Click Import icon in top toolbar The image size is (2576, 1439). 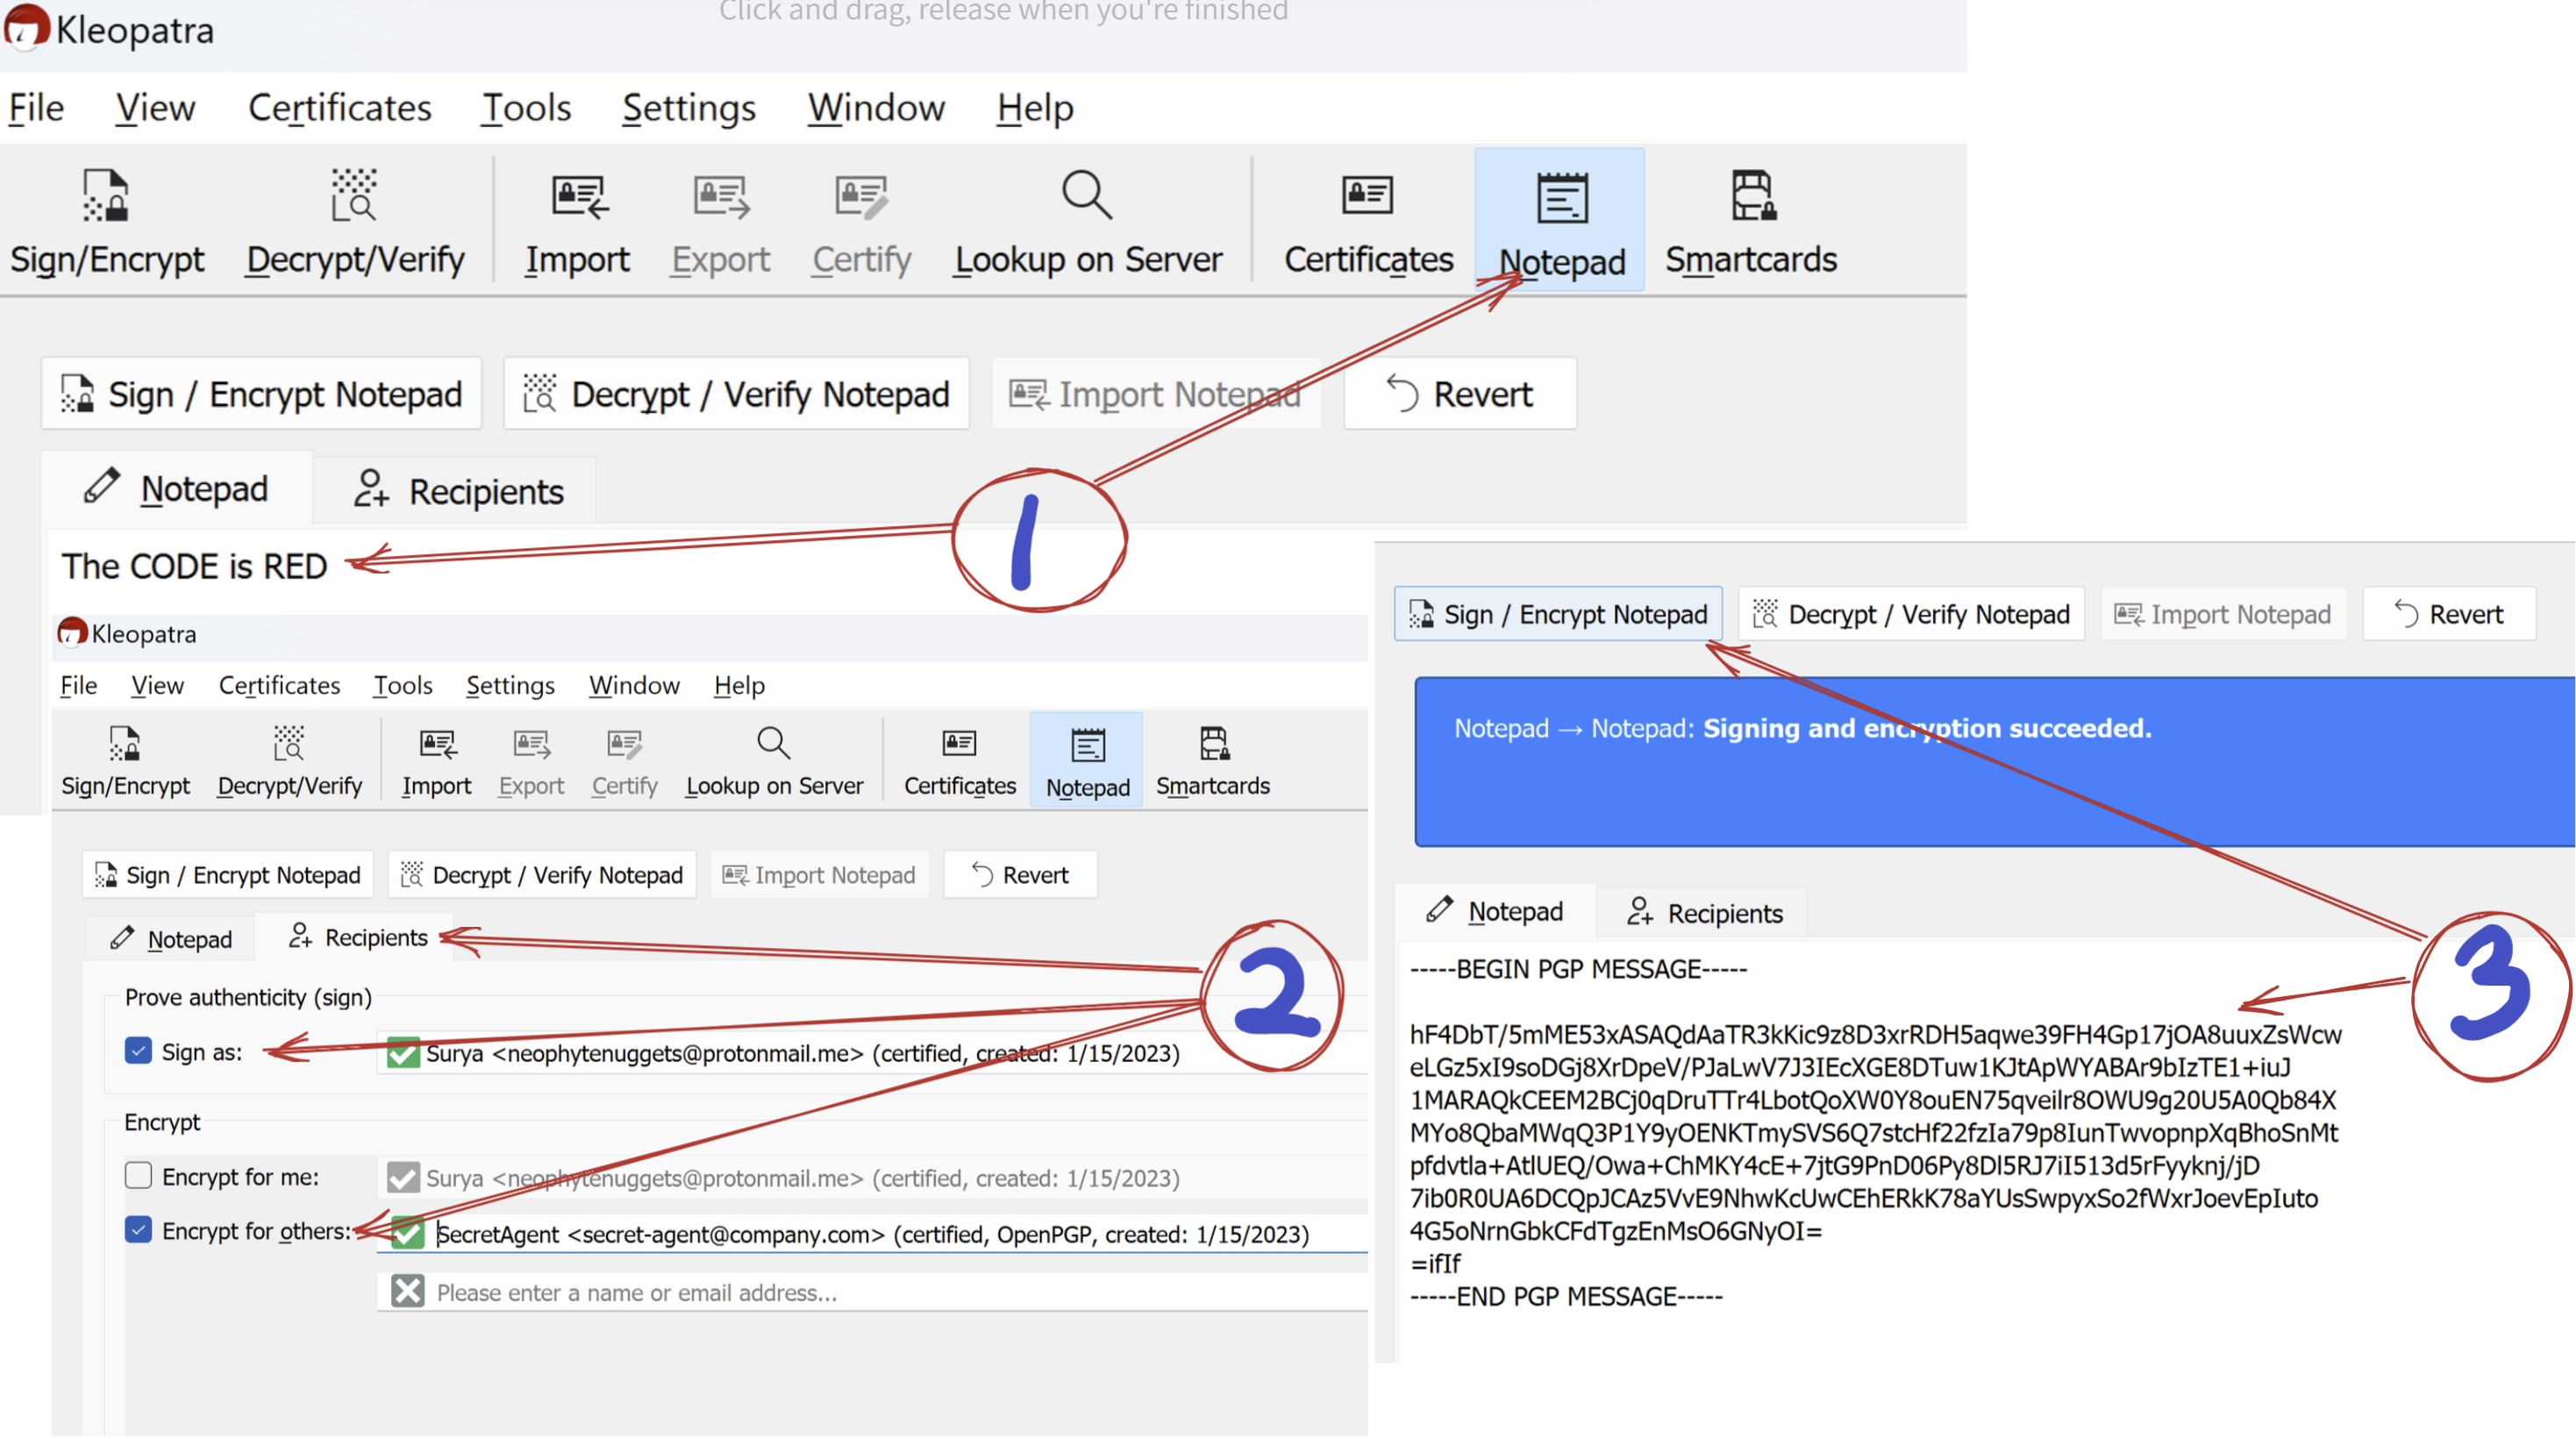579,196
